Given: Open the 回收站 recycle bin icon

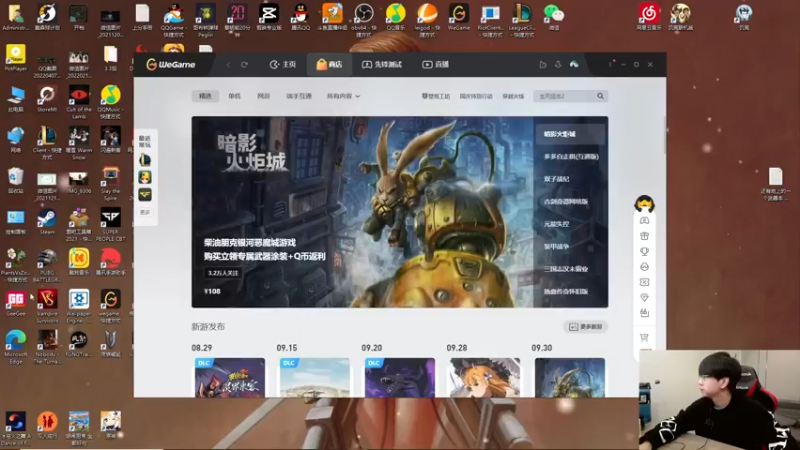Looking at the screenshot, I should click(x=15, y=181).
